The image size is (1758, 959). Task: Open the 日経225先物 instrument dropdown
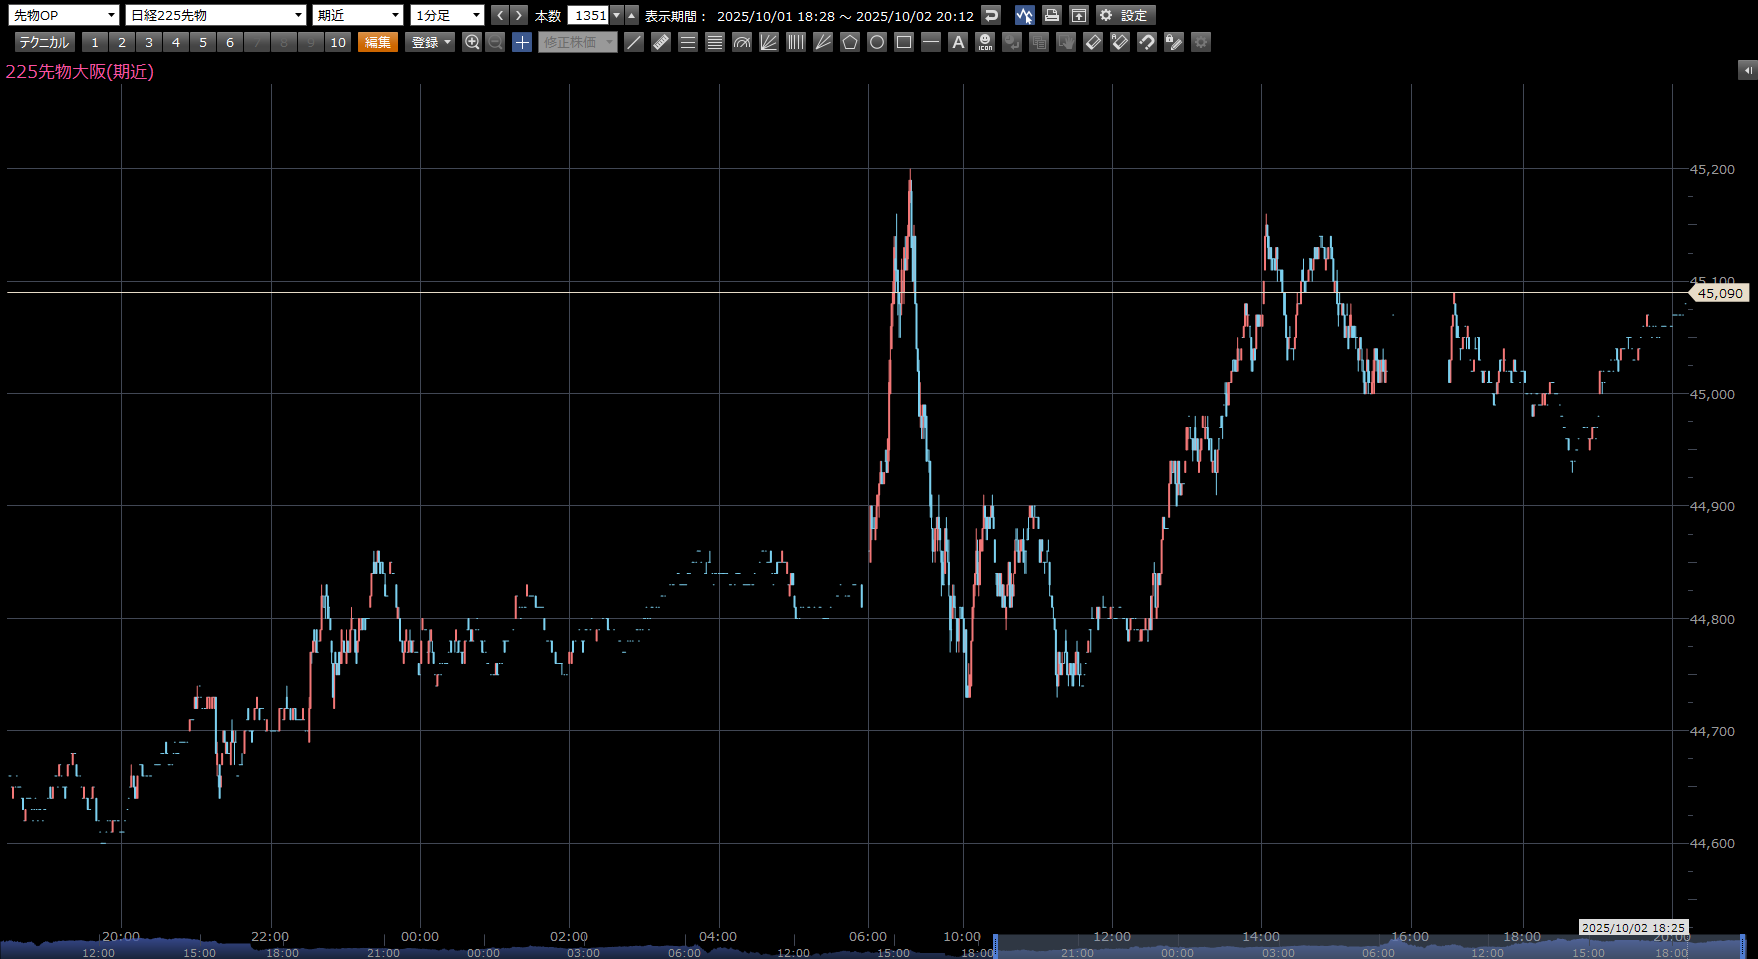(216, 15)
